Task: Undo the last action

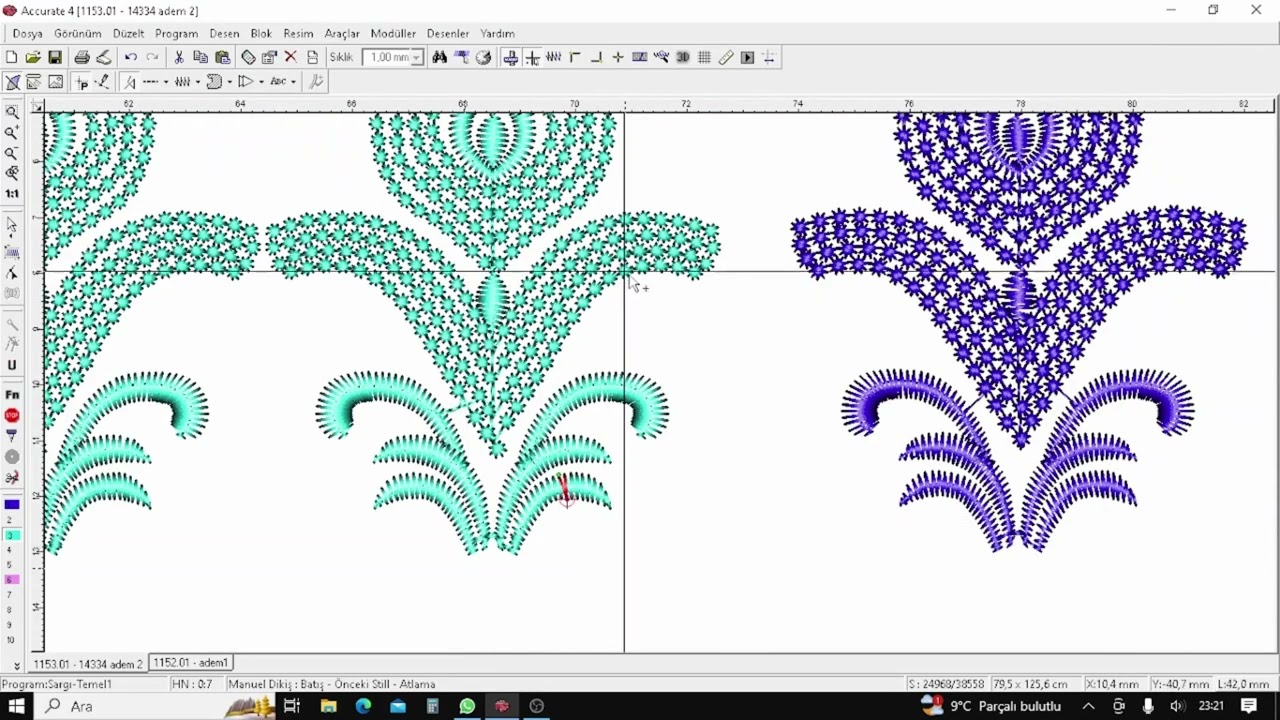Action: (x=131, y=58)
